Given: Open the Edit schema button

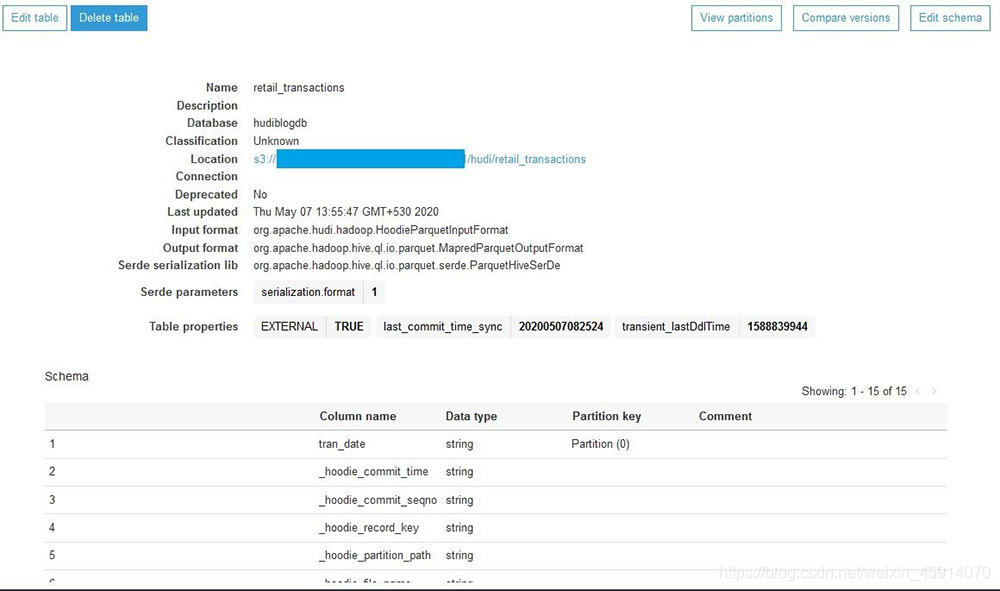Looking at the screenshot, I should [x=950, y=18].
